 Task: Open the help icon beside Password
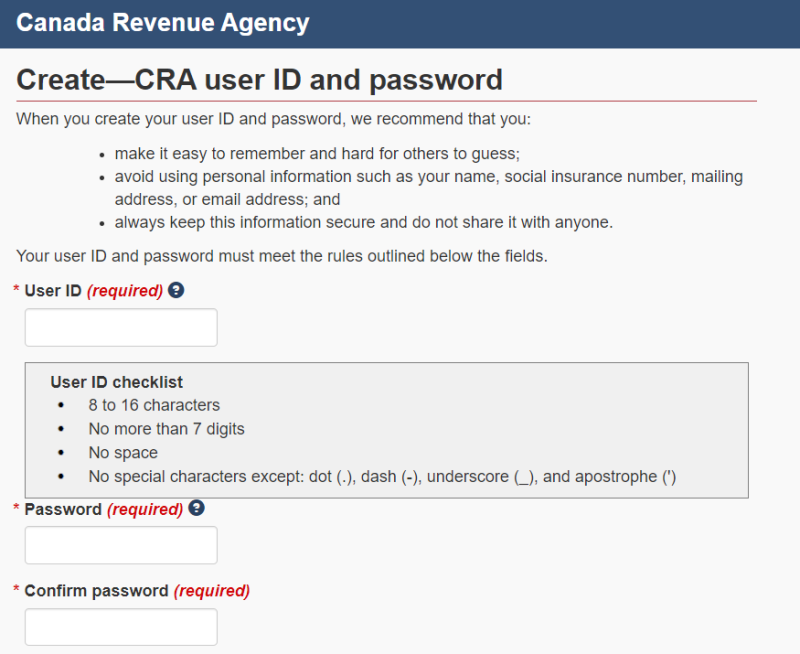tap(196, 508)
